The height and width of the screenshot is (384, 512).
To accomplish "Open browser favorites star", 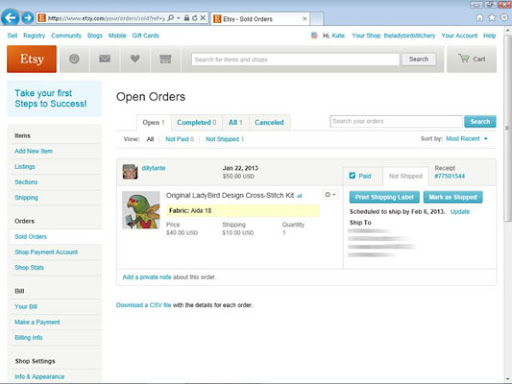I will point(492,18).
